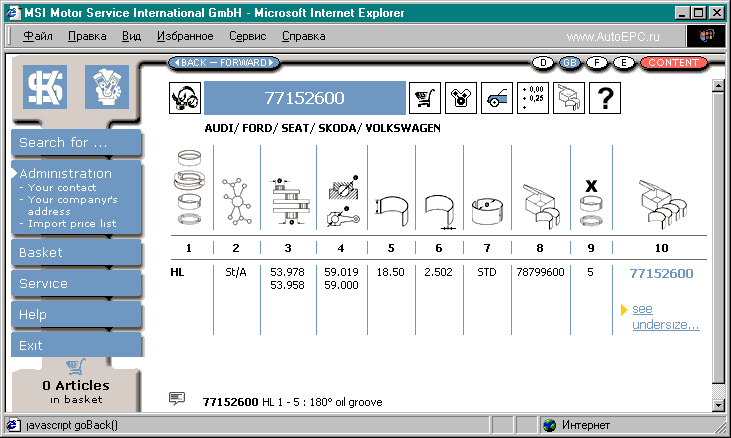This screenshot has width=731, height=438.
Task: Click column 1 bearing type icon
Action: 189,187
